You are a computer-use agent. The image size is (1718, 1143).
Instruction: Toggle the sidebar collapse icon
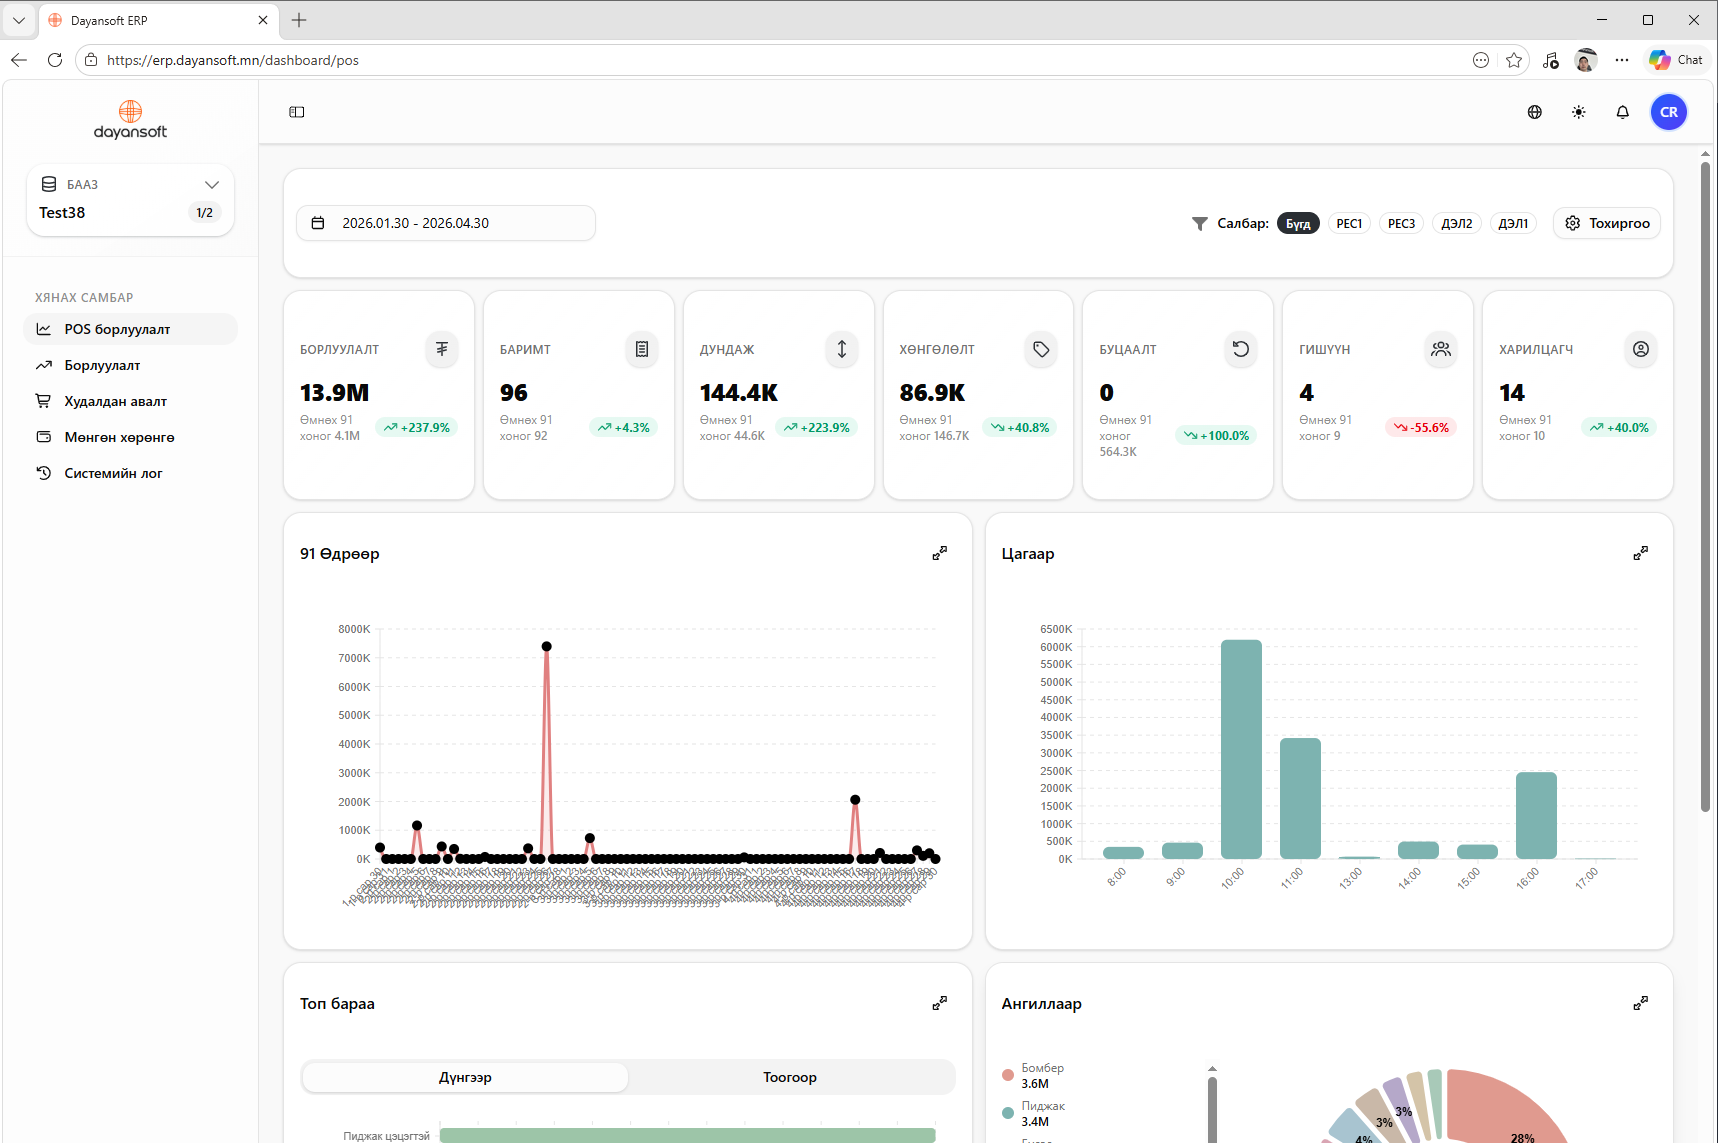click(x=297, y=112)
